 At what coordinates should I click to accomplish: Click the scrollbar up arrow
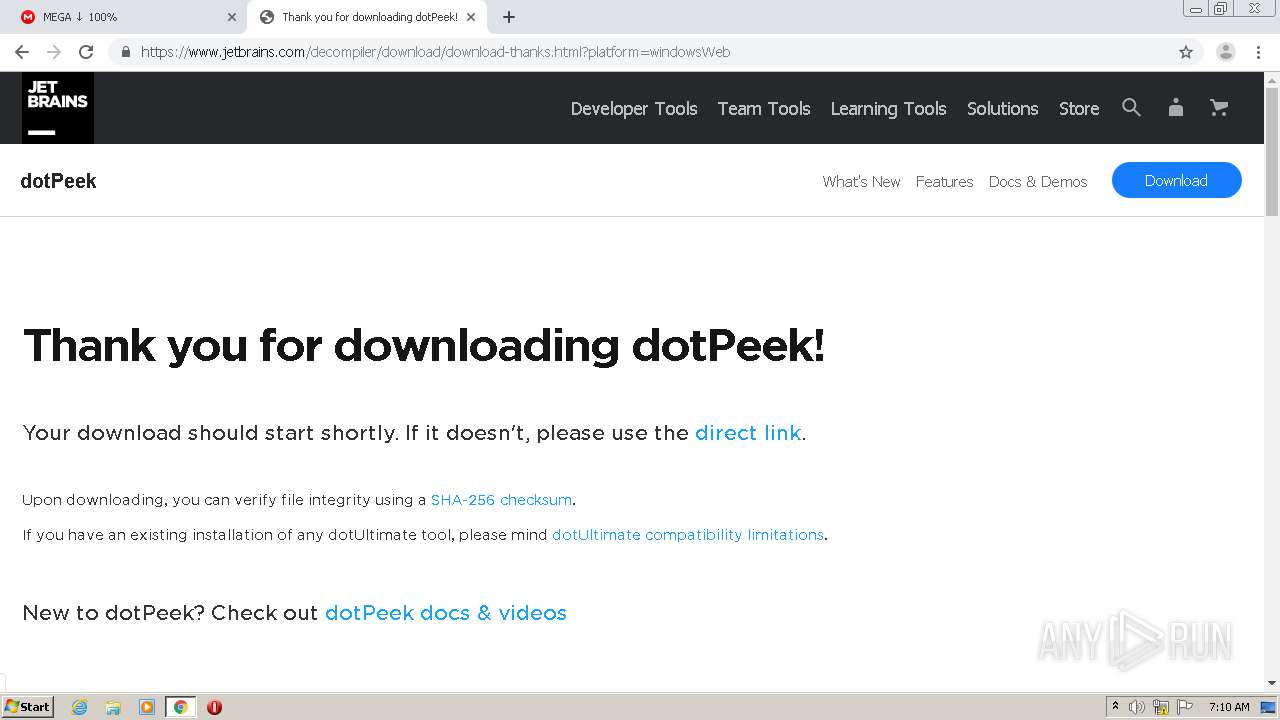point(1272,78)
